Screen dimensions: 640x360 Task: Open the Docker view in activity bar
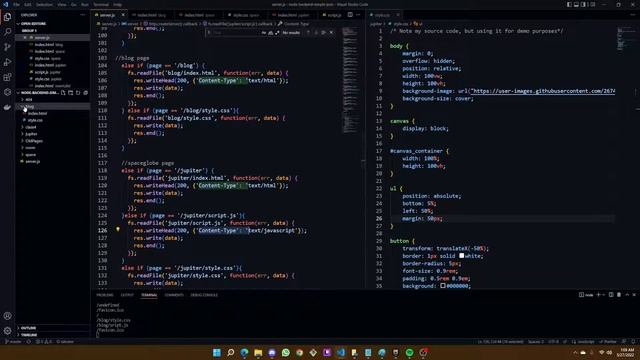pyautogui.click(x=7, y=107)
